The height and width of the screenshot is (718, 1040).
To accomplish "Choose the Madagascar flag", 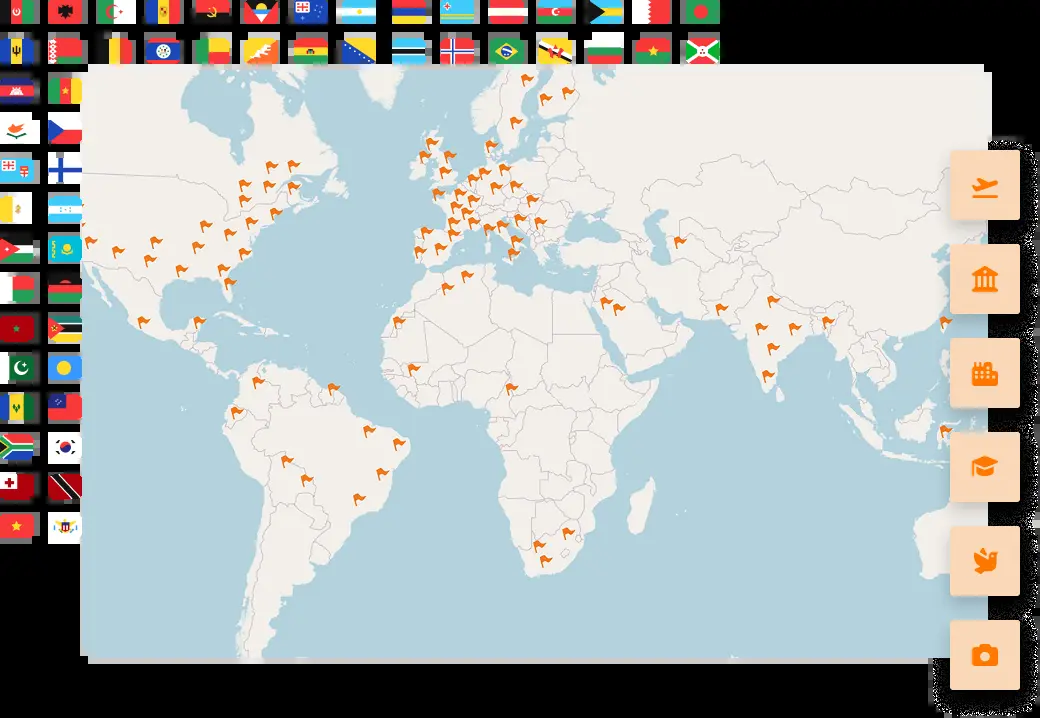I will coord(19,288).
